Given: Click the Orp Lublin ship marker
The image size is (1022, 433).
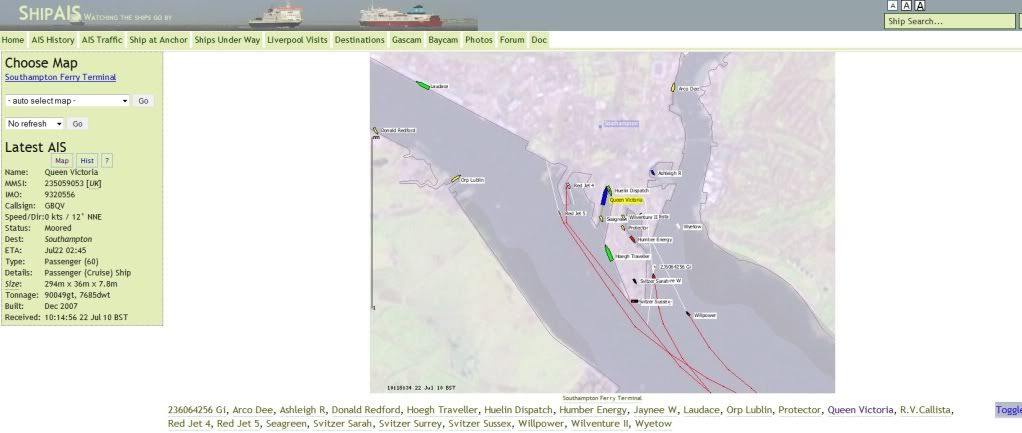Looking at the screenshot, I should click(456, 179).
